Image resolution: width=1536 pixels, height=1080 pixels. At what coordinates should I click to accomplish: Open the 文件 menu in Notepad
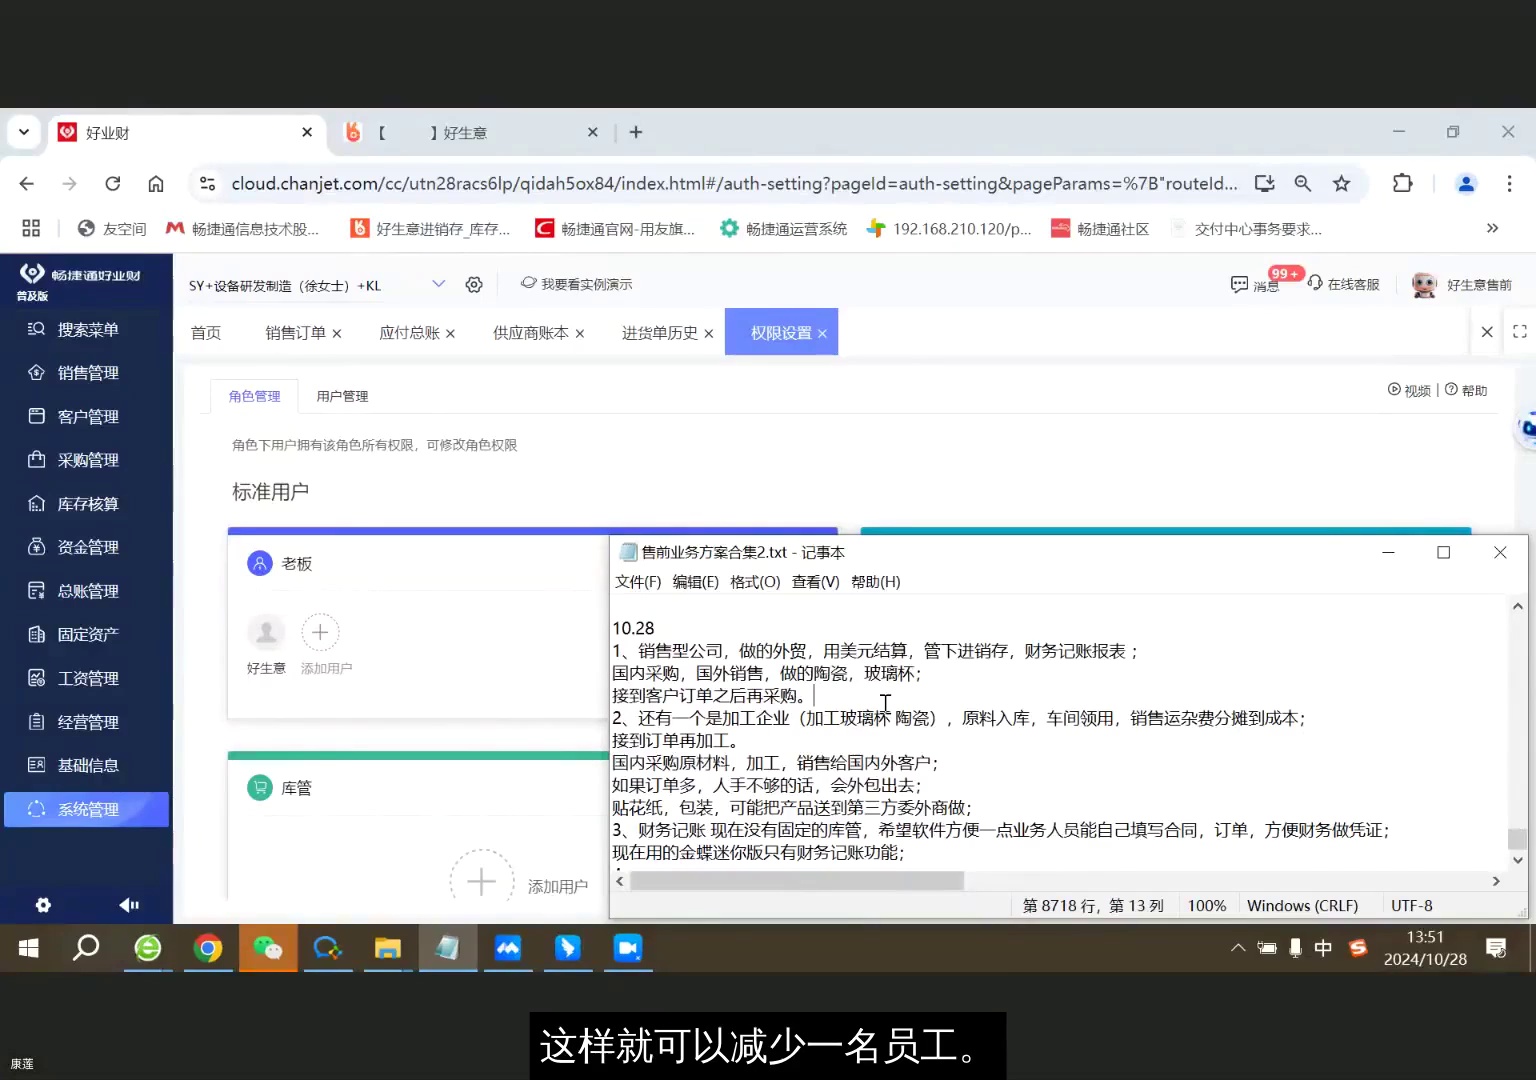click(637, 581)
